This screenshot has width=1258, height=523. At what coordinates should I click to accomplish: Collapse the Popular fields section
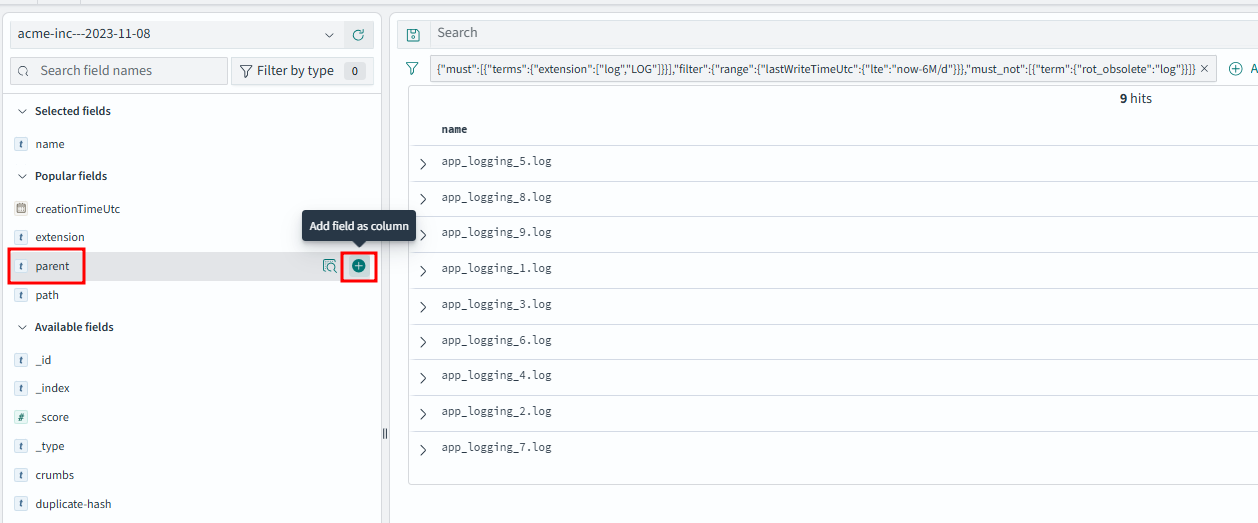point(21,176)
